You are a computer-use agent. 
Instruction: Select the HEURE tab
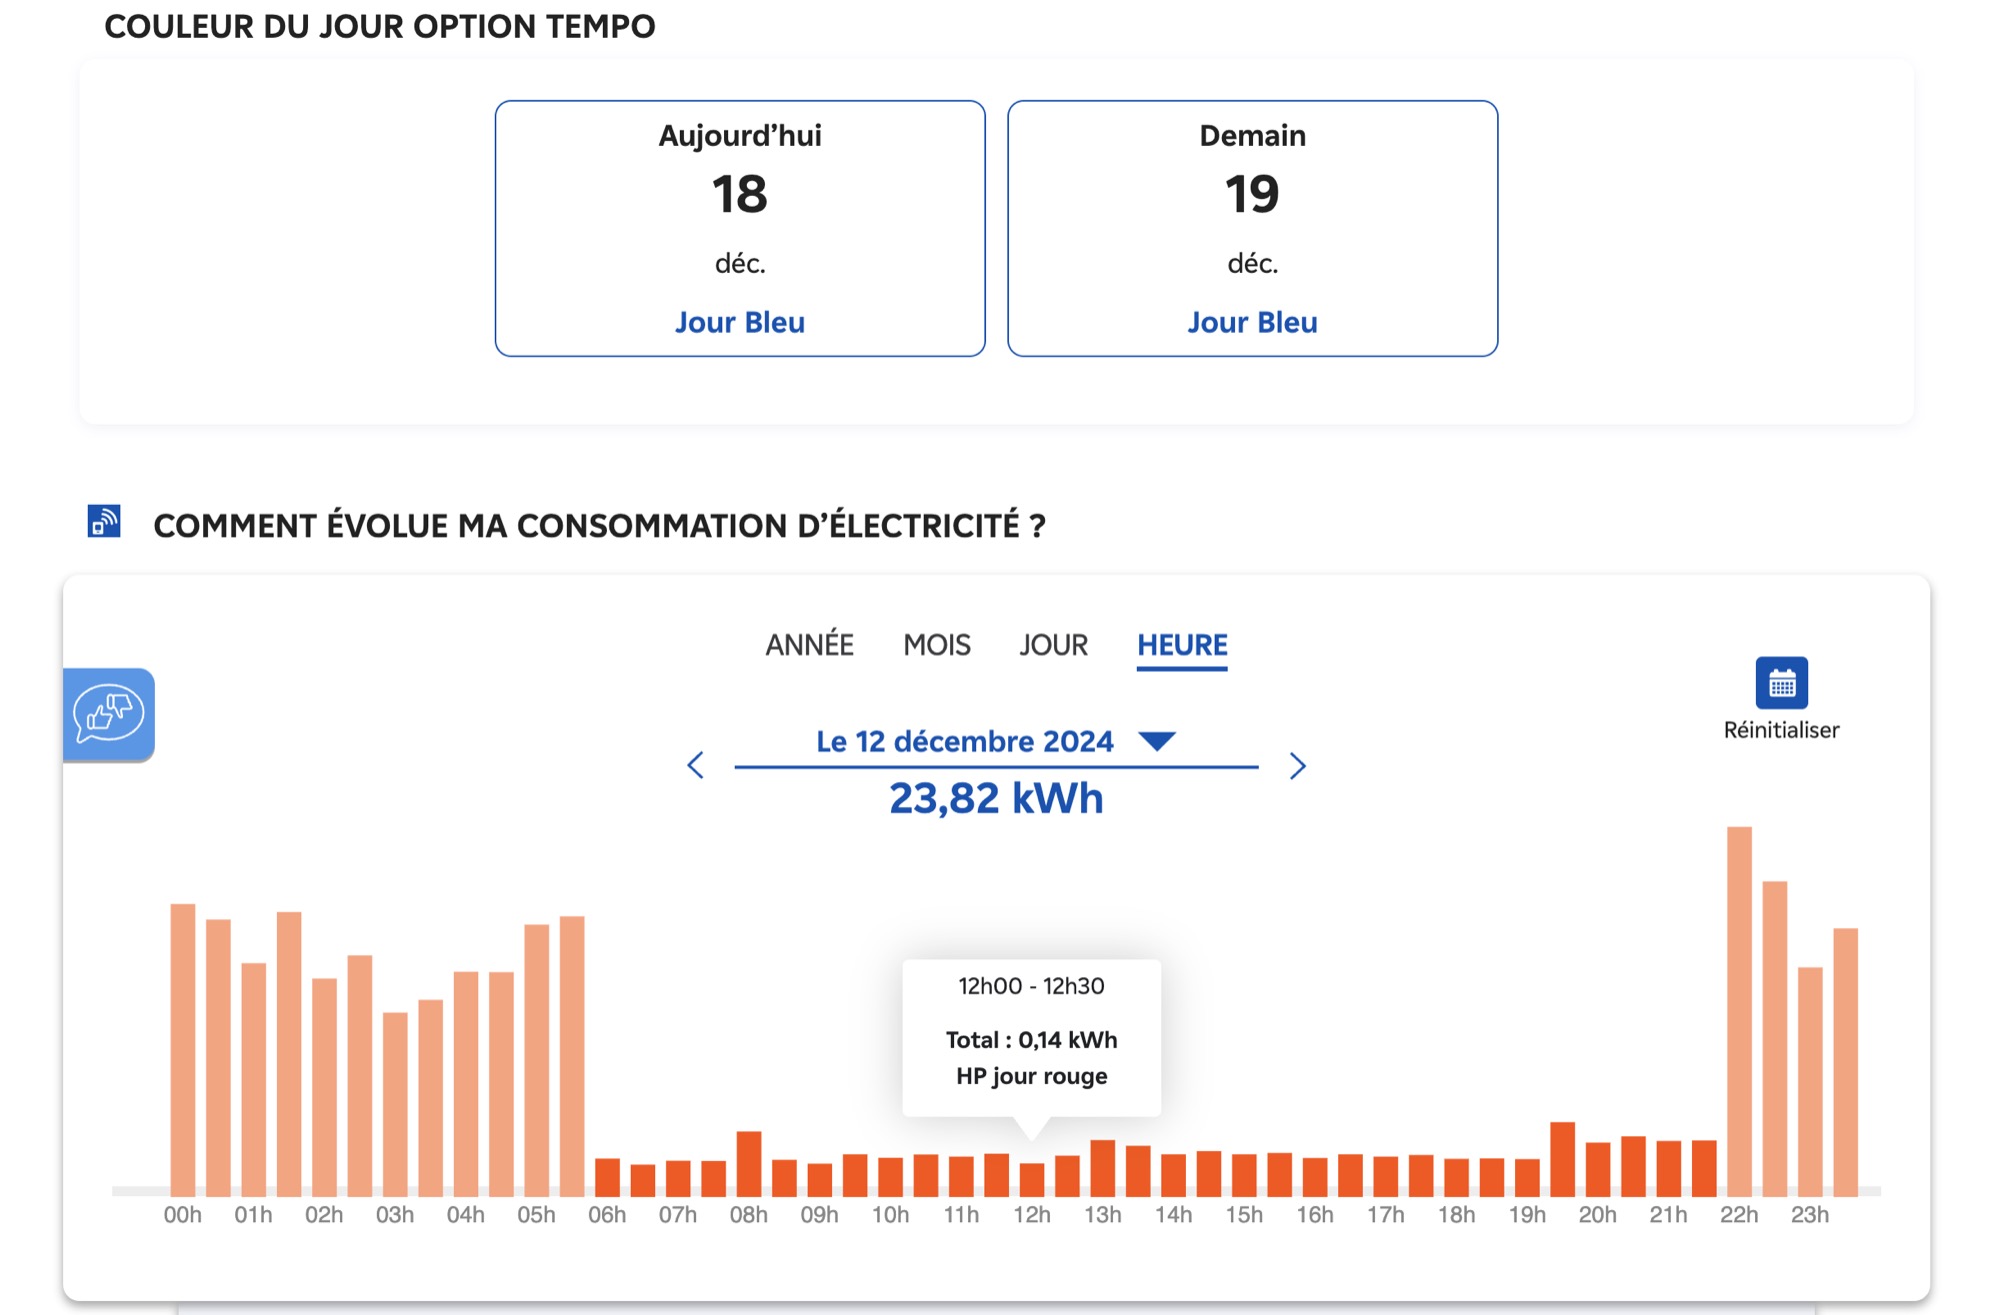tap(1182, 646)
